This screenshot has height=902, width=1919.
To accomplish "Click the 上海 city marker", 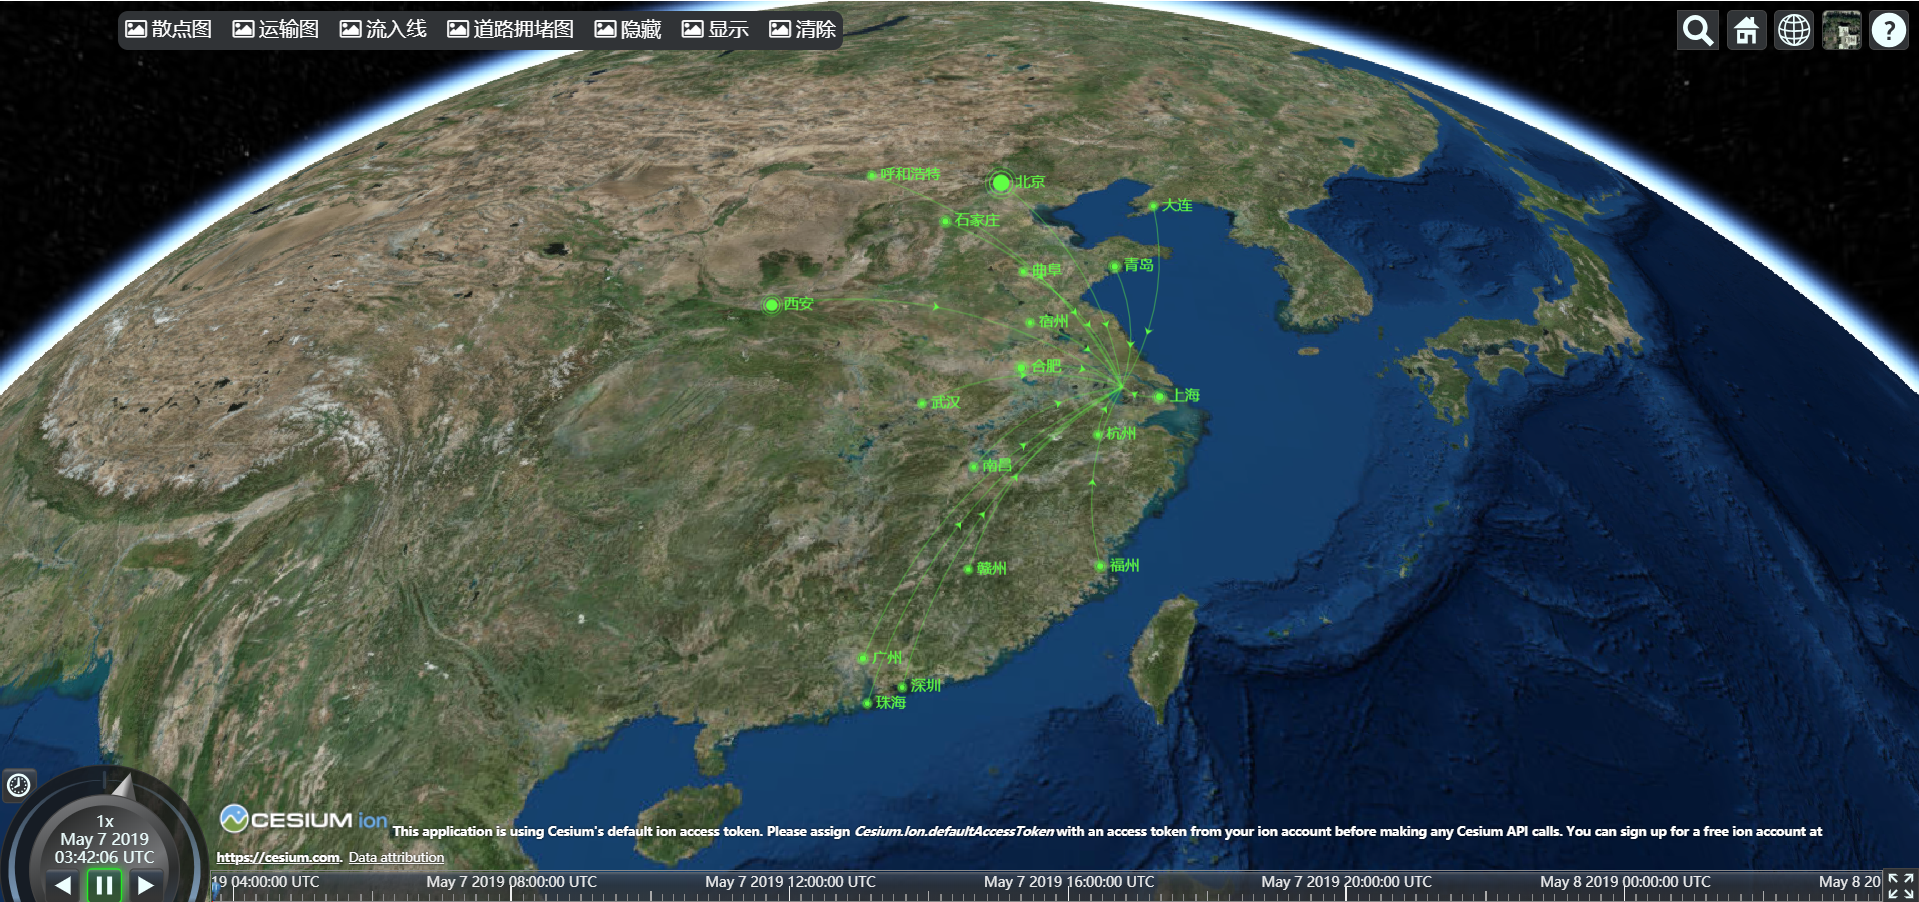I will point(1159,397).
